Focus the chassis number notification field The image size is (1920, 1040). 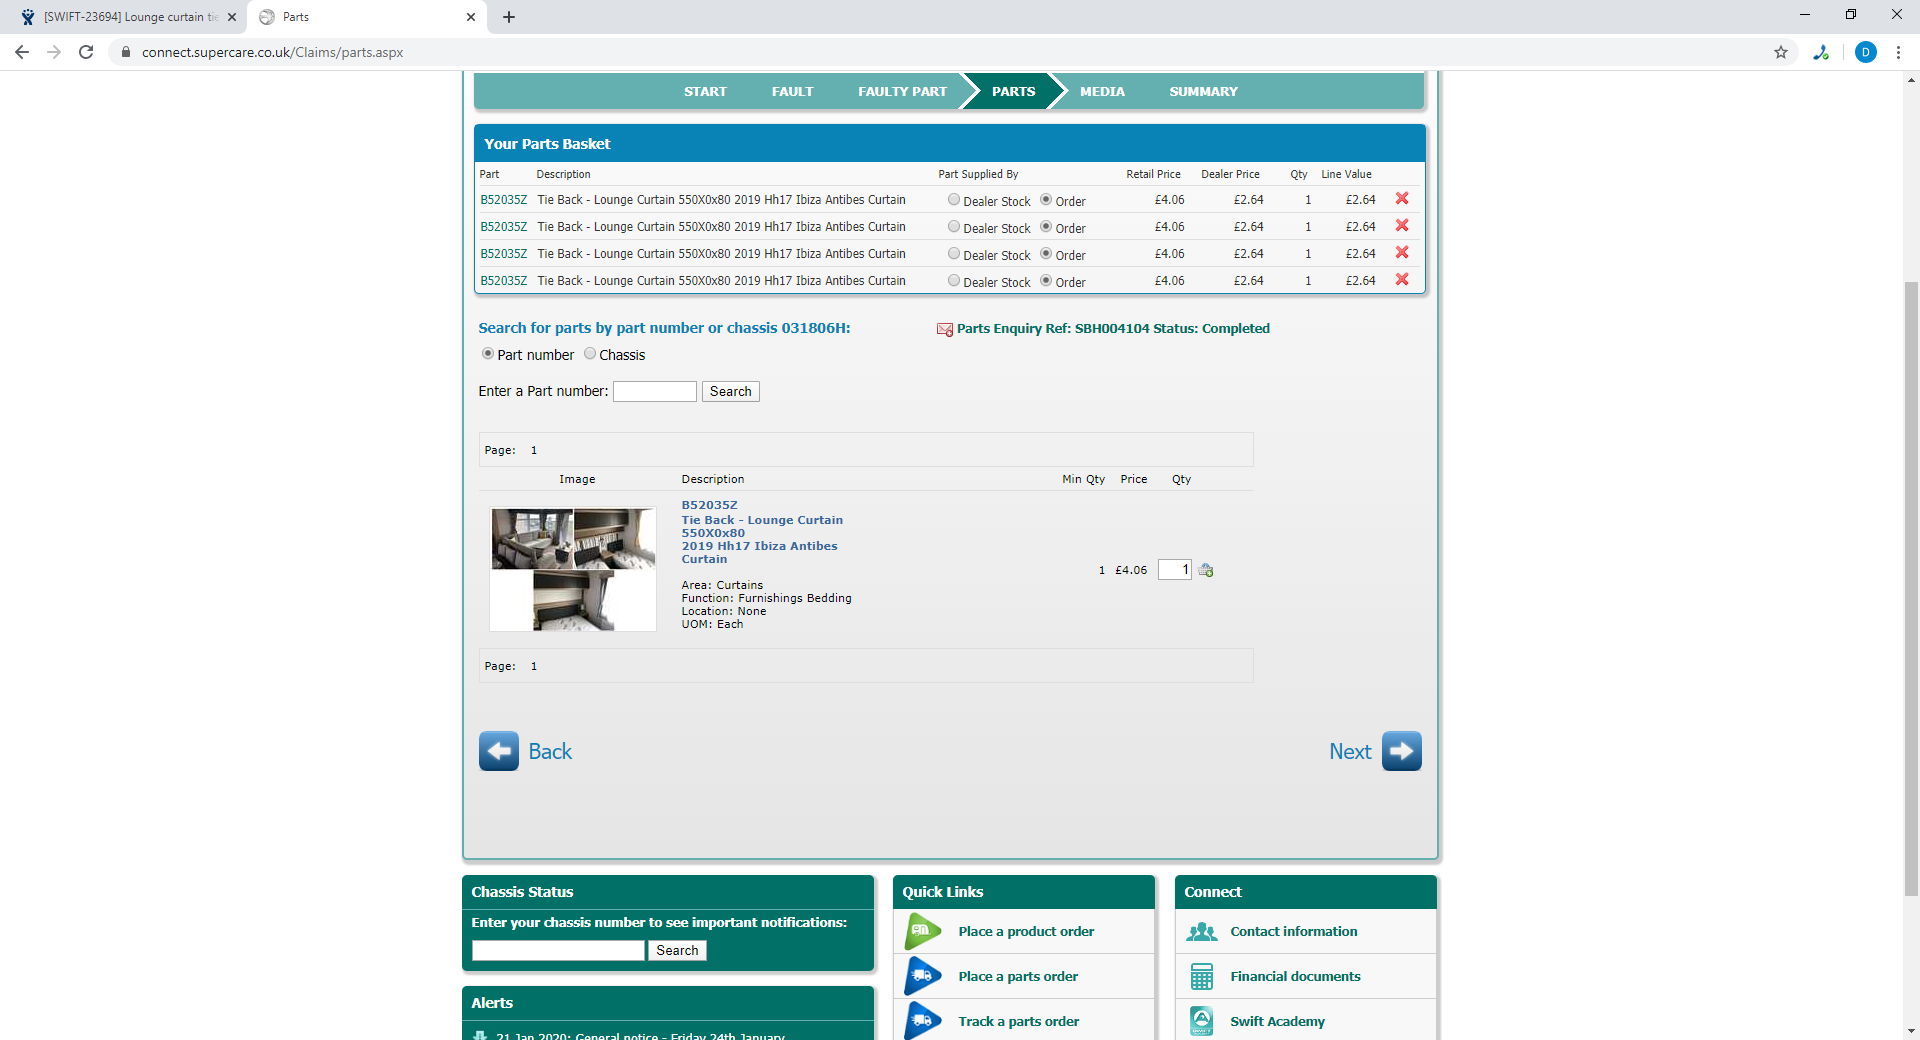(x=558, y=950)
